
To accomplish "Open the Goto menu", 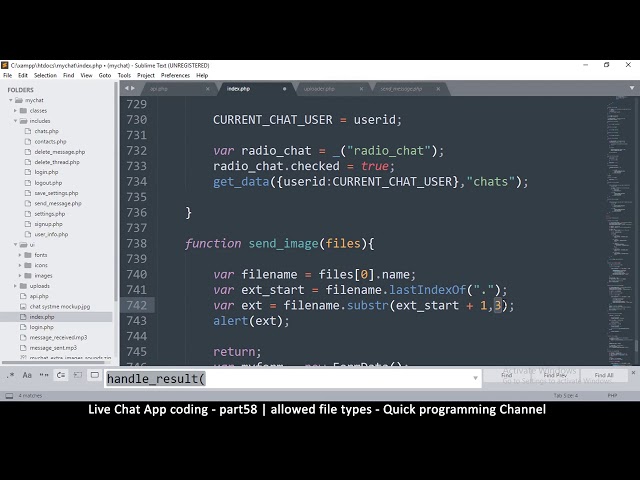I will (105, 76).
